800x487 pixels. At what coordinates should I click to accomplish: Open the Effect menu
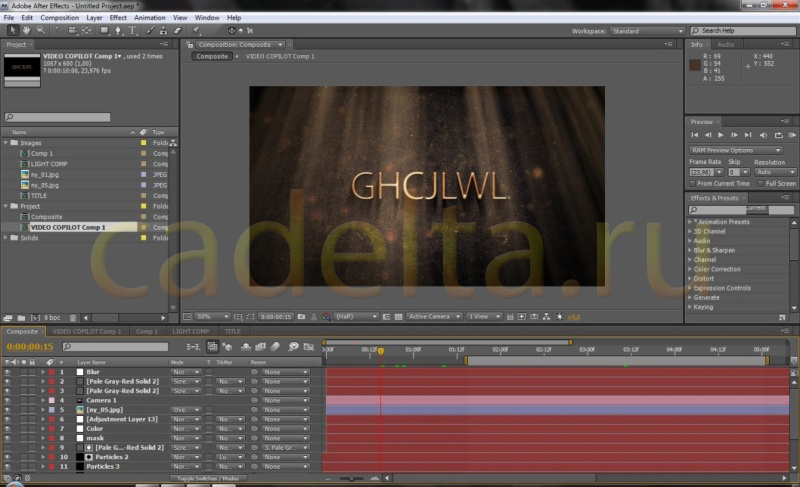118,17
